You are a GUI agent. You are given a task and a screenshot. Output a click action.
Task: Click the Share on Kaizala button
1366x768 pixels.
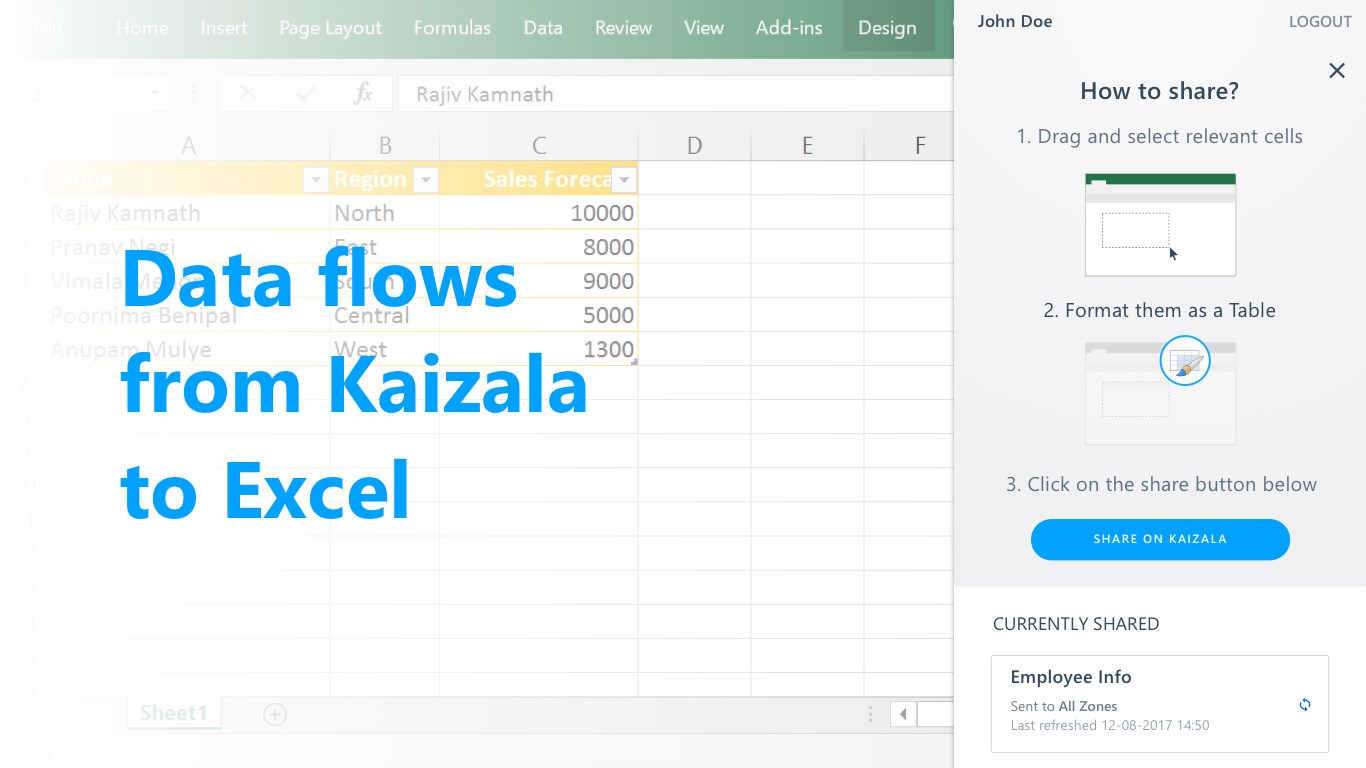click(x=1160, y=539)
